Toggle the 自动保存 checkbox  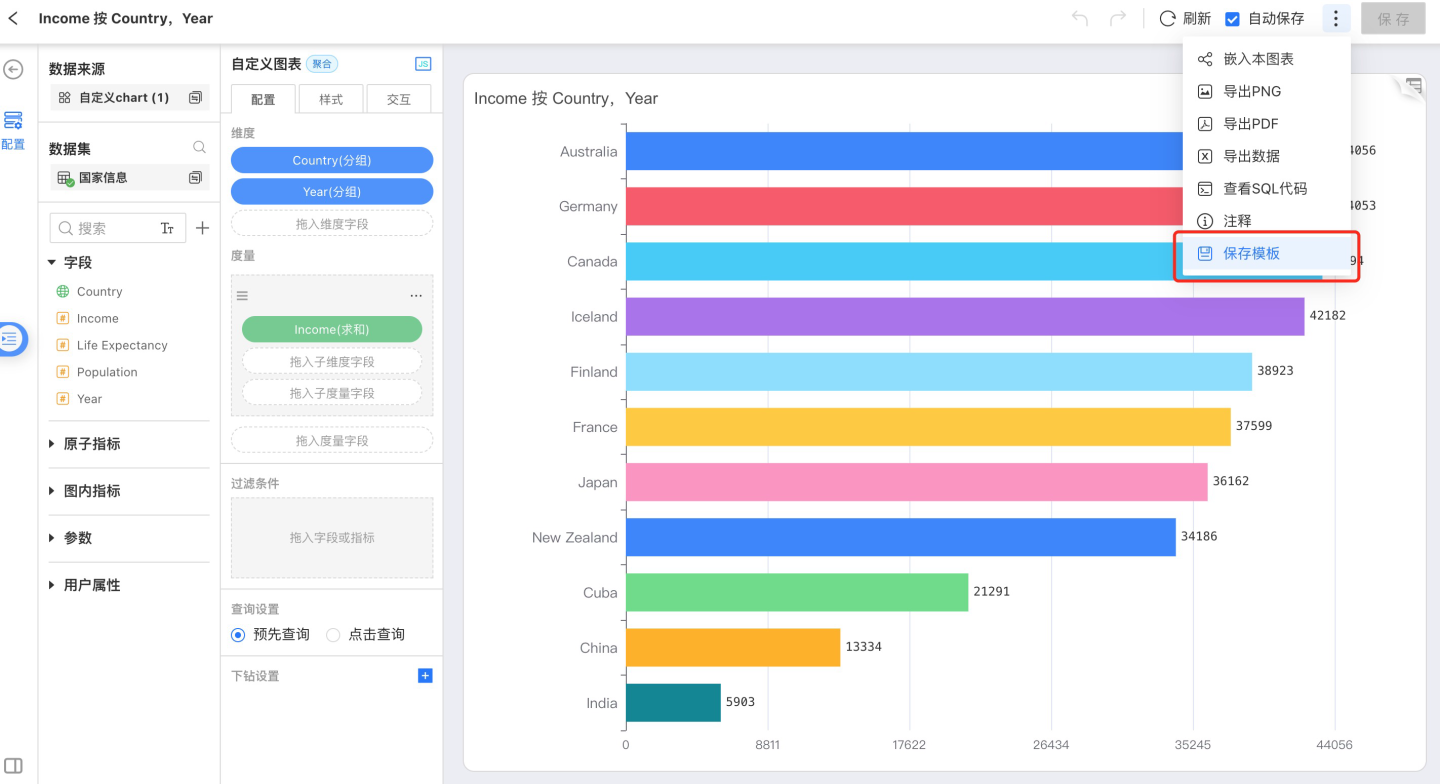click(1233, 19)
